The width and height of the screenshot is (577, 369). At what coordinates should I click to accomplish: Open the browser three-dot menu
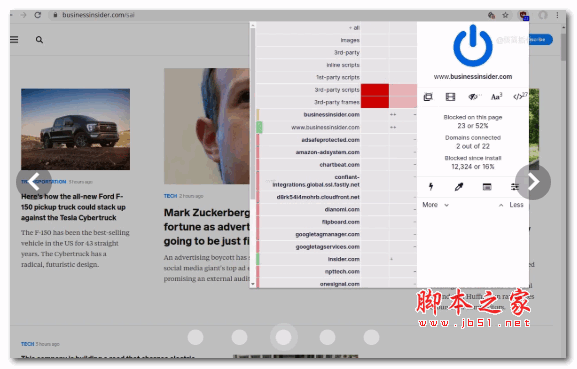(x=557, y=15)
